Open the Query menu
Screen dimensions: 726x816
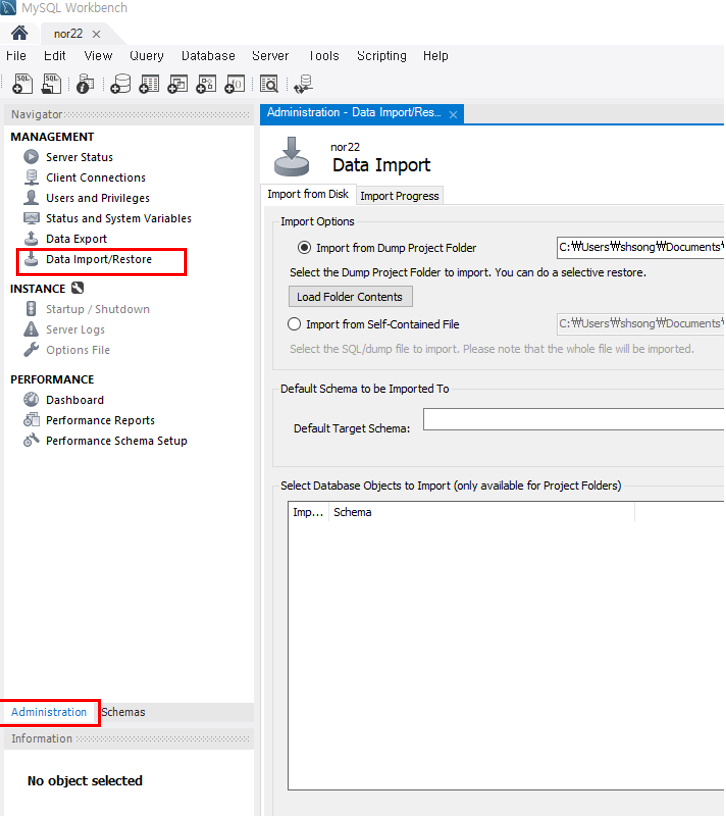pyautogui.click(x=146, y=56)
